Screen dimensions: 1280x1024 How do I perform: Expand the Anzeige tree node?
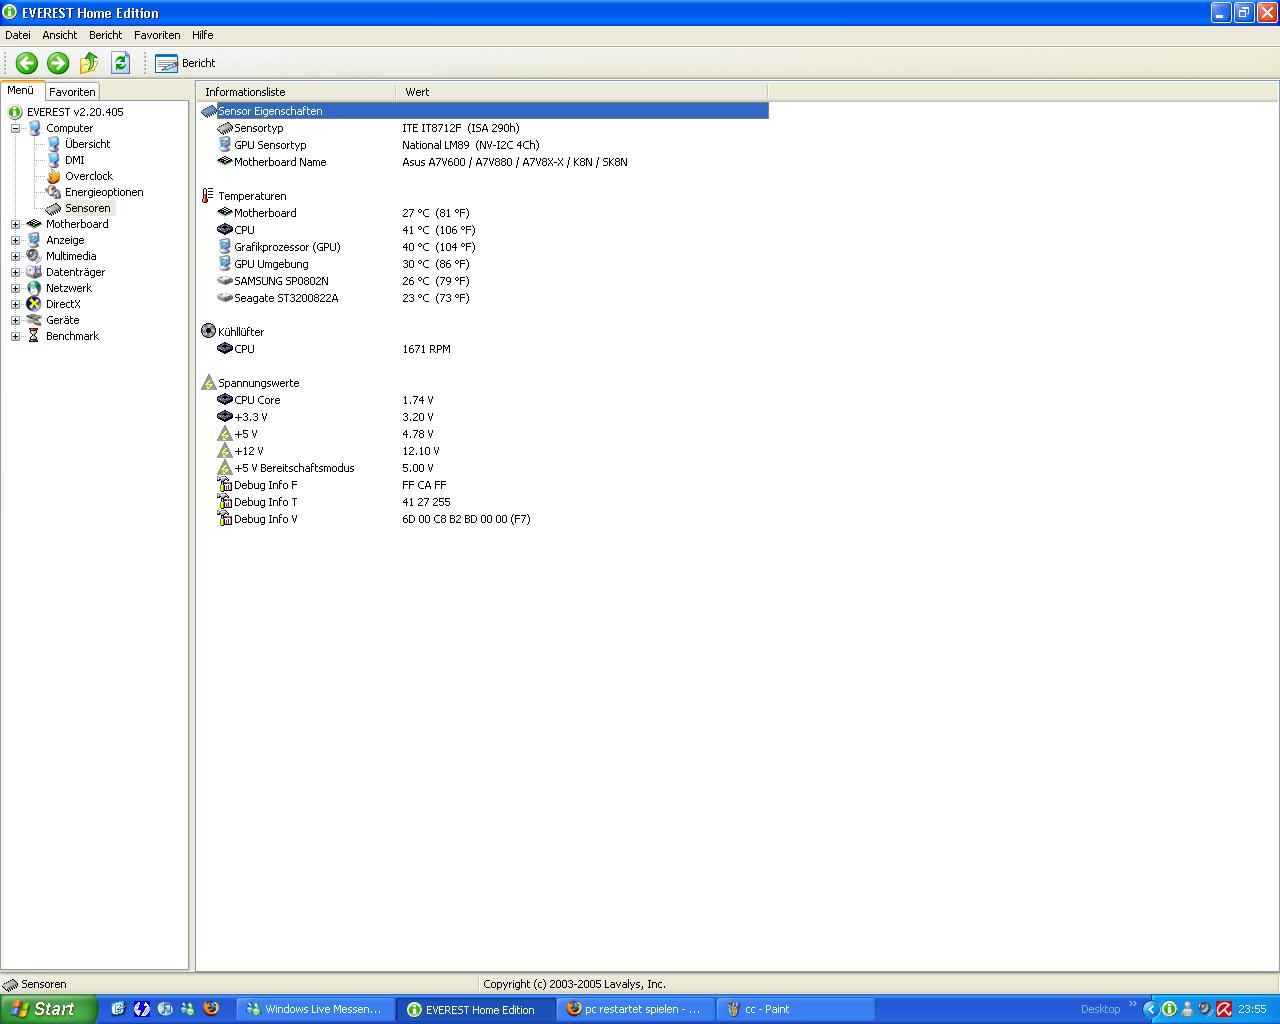pos(15,240)
